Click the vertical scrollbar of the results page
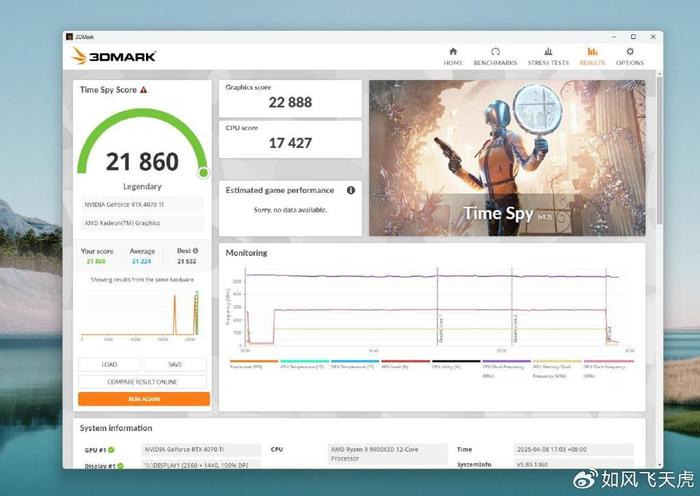The image size is (700, 496). 659,150
